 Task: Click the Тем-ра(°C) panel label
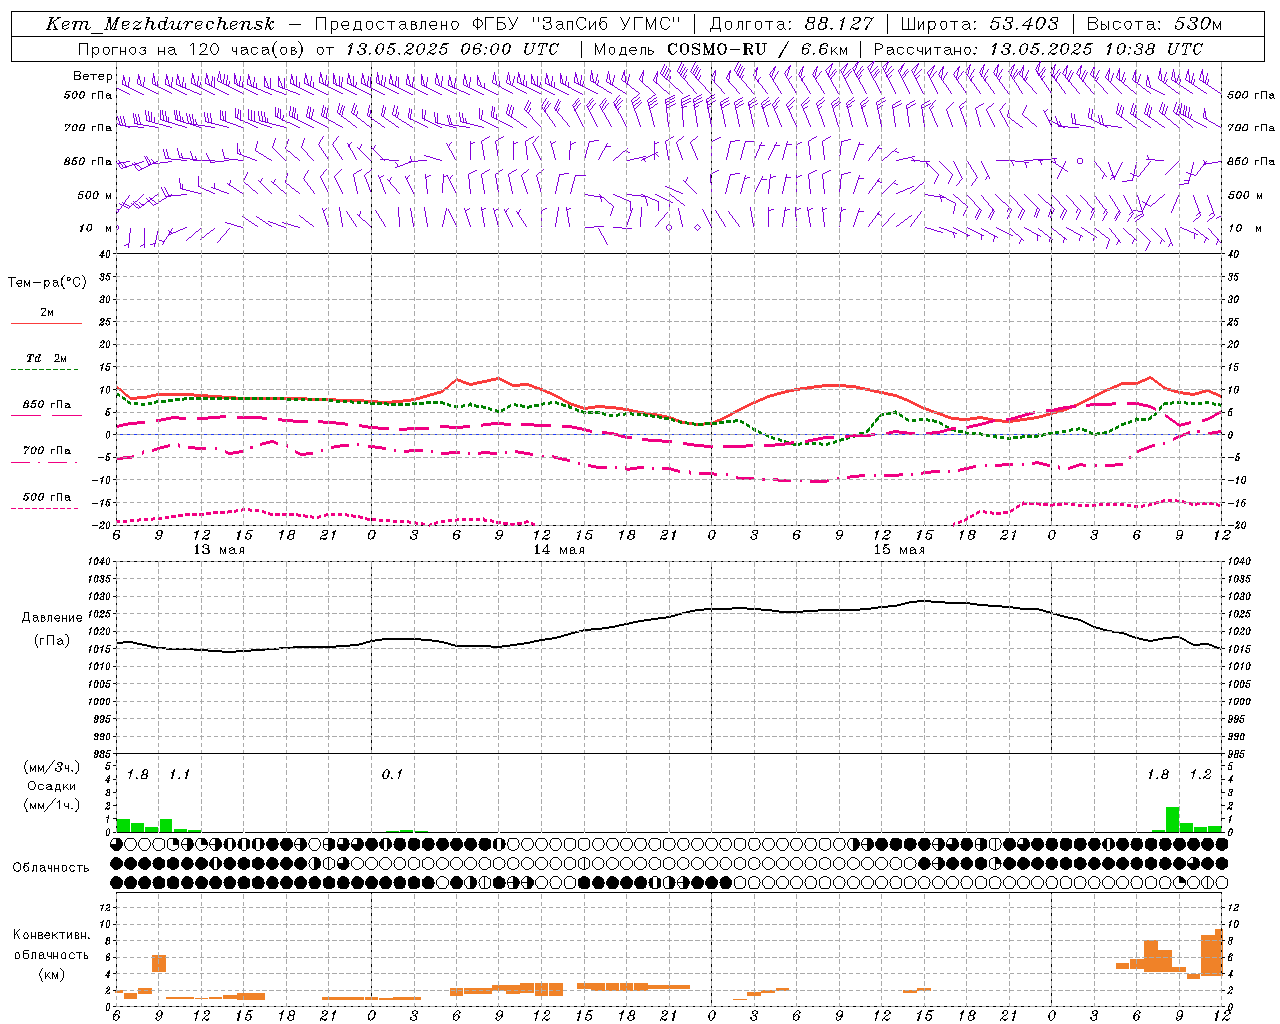coord(47,283)
